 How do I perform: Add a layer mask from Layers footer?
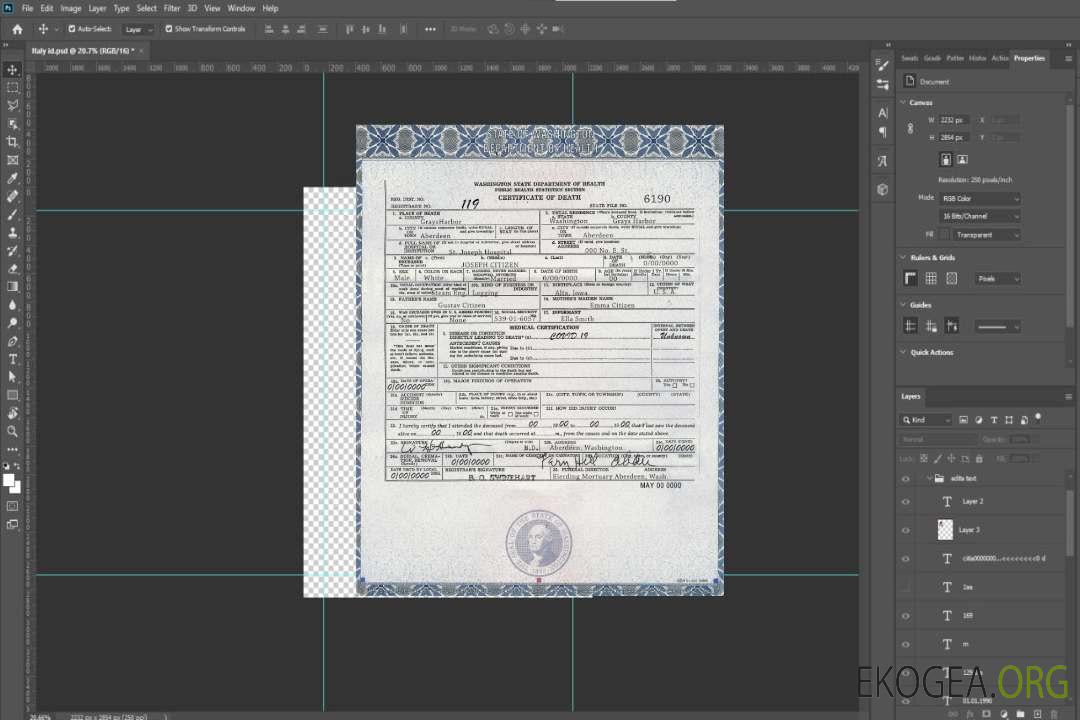pos(987,714)
